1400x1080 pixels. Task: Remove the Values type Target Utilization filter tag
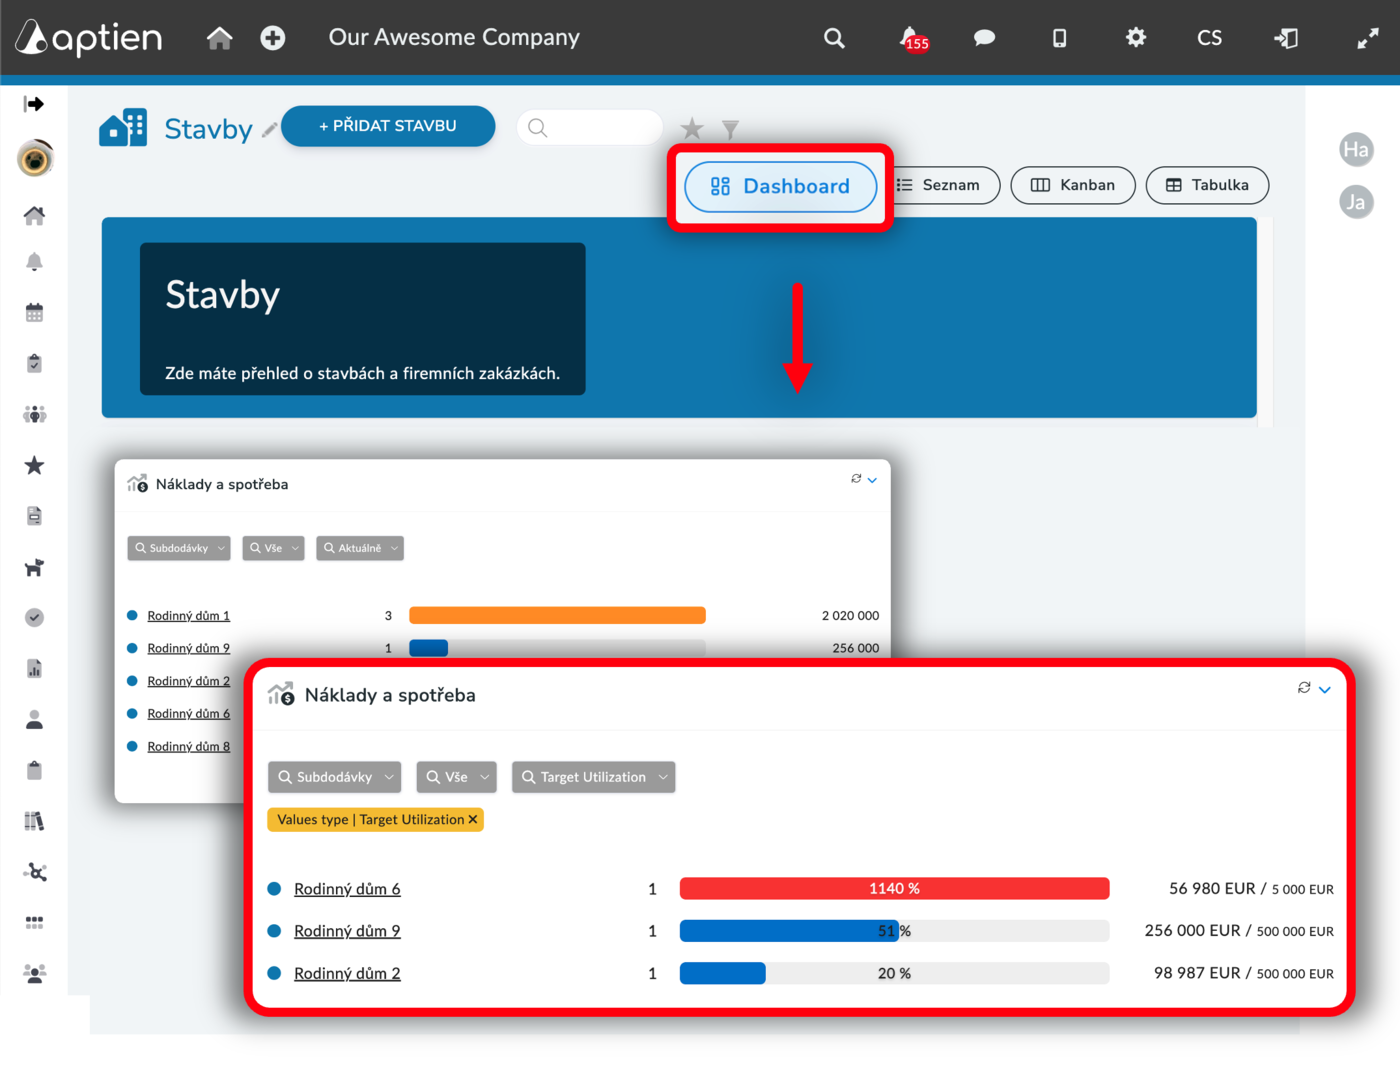coord(473,819)
